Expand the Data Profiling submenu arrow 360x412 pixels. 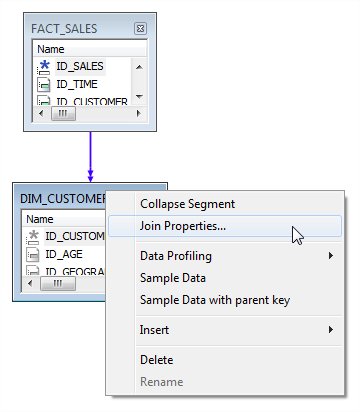(x=331, y=256)
